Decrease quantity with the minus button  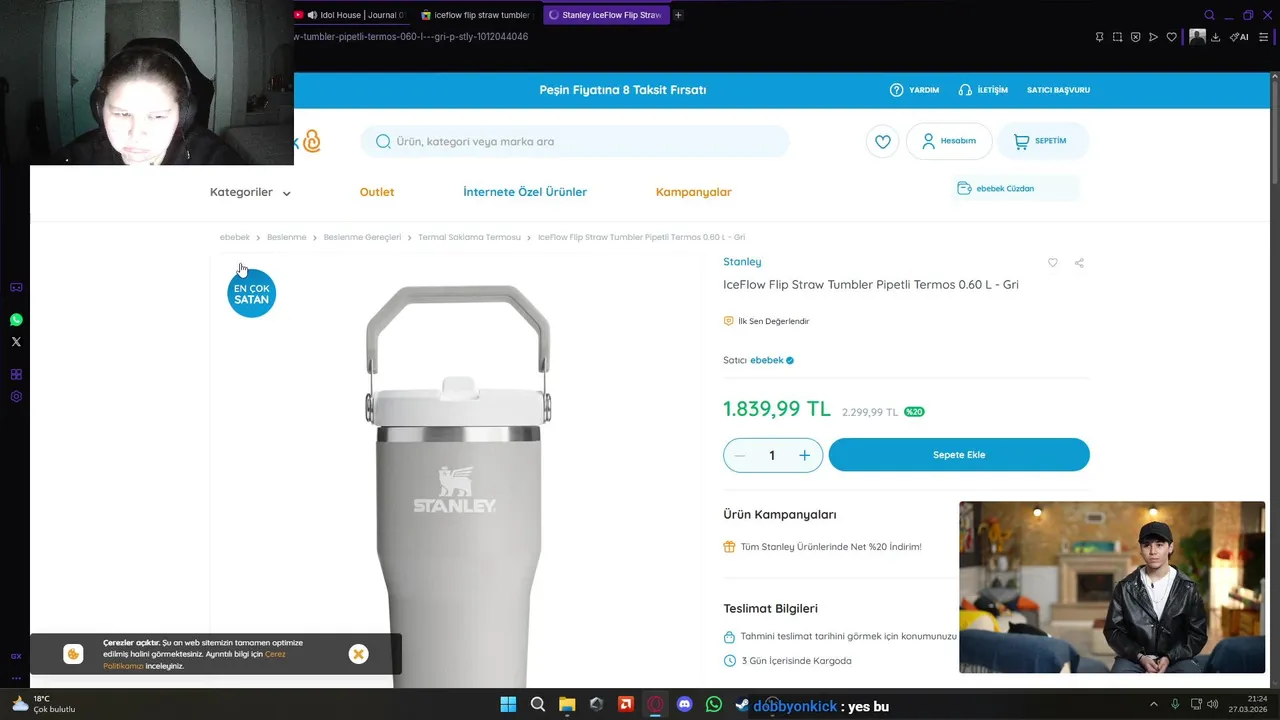740,456
